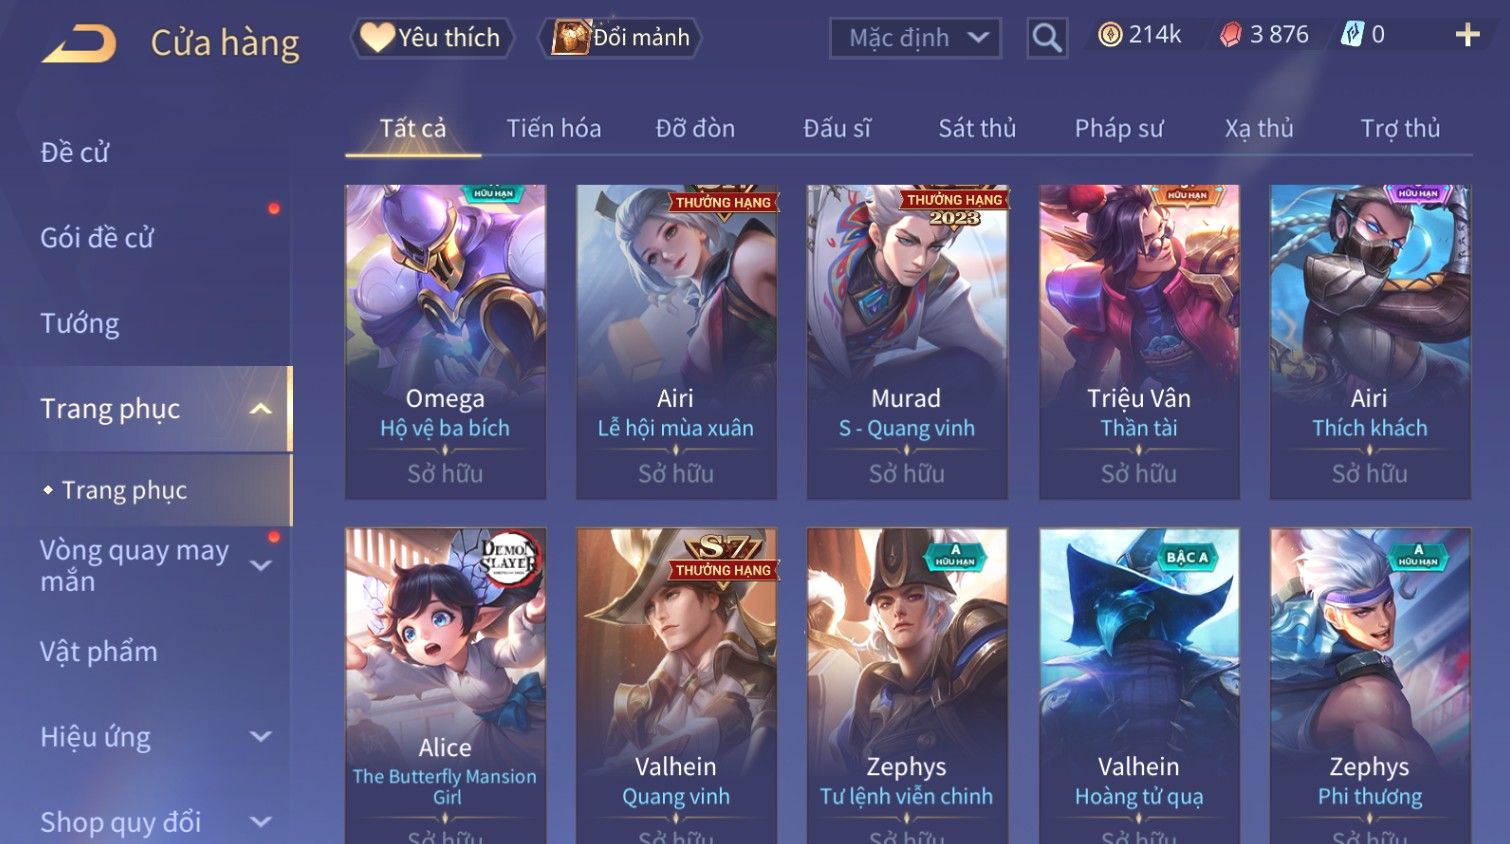Tap the gold coin balance icon
This screenshot has width=1510, height=844.
(1110, 35)
